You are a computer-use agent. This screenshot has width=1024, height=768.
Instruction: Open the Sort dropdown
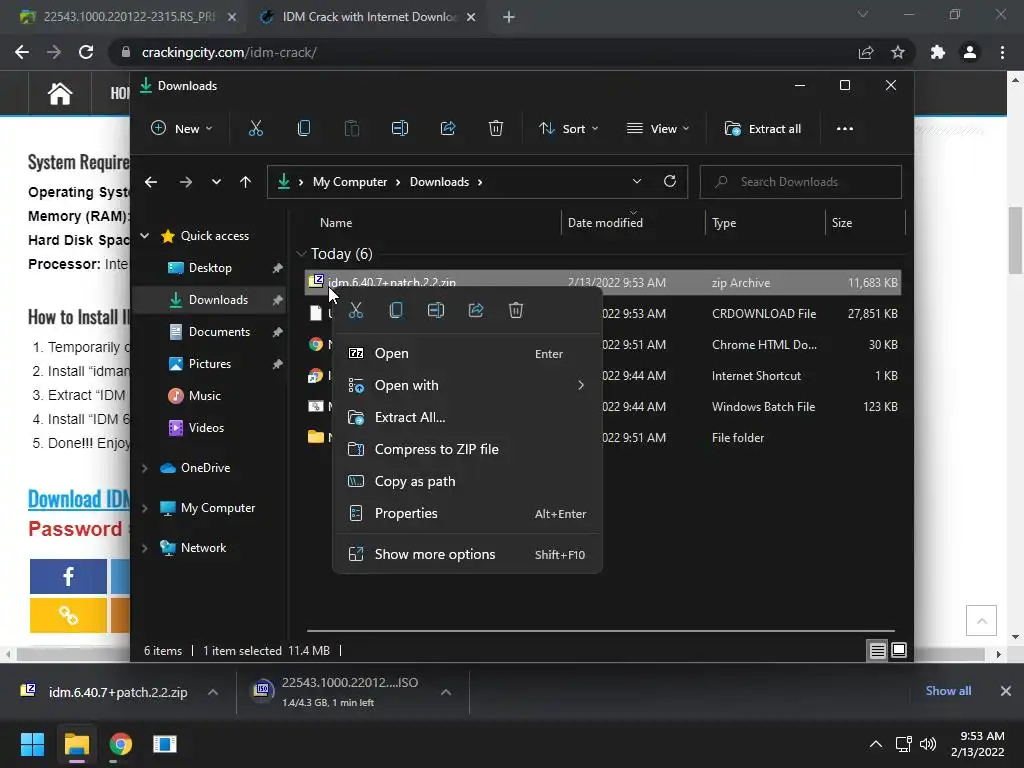568,129
